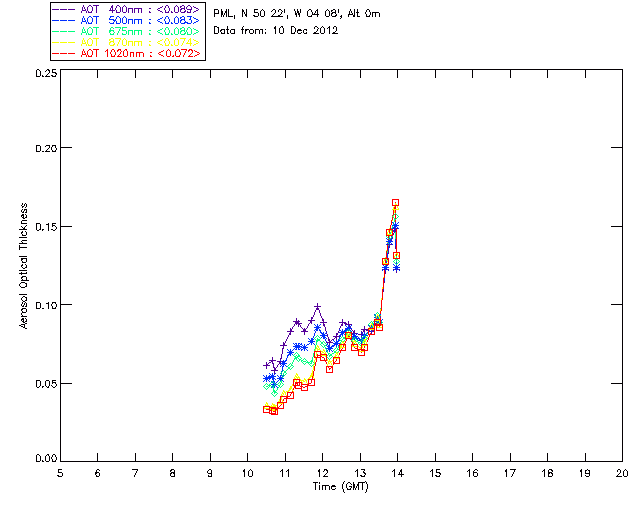640x512 pixels.
Task: Click the 0.05 y-axis tick label
Action: pos(46,384)
